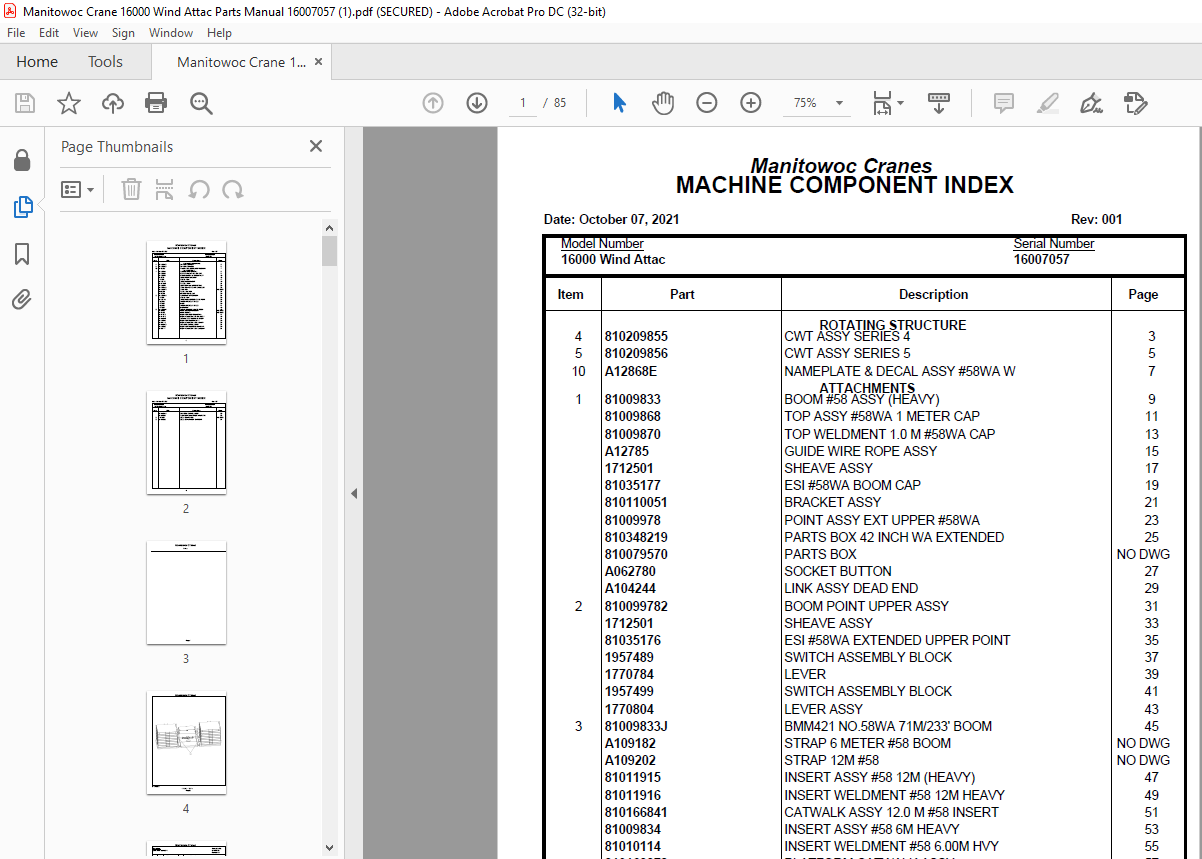Viewport: 1202px width, 859px height.
Task: Select the Highlight text pen
Action: pyautogui.click(x=1047, y=103)
